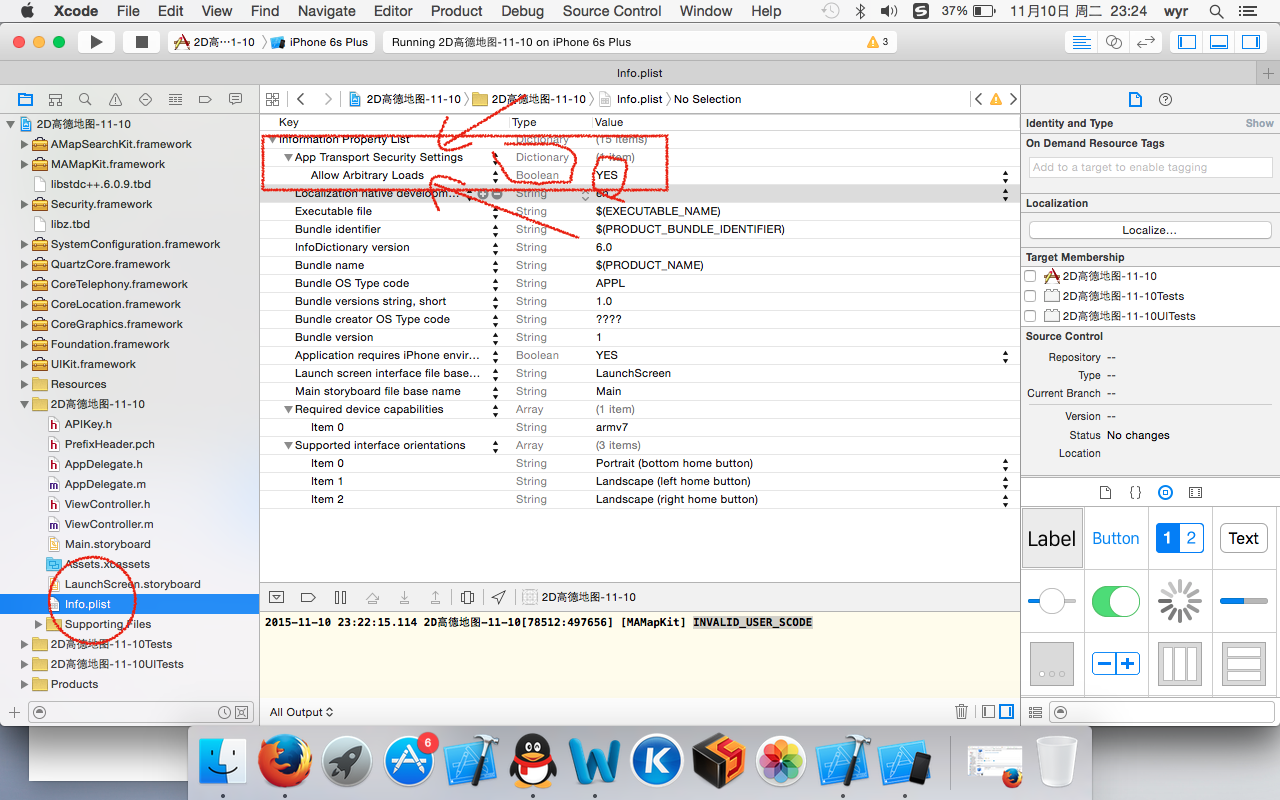Collapse Supported interface orientations row
The height and width of the screenshot is (800, 1280).
click(x=287, y=446)
